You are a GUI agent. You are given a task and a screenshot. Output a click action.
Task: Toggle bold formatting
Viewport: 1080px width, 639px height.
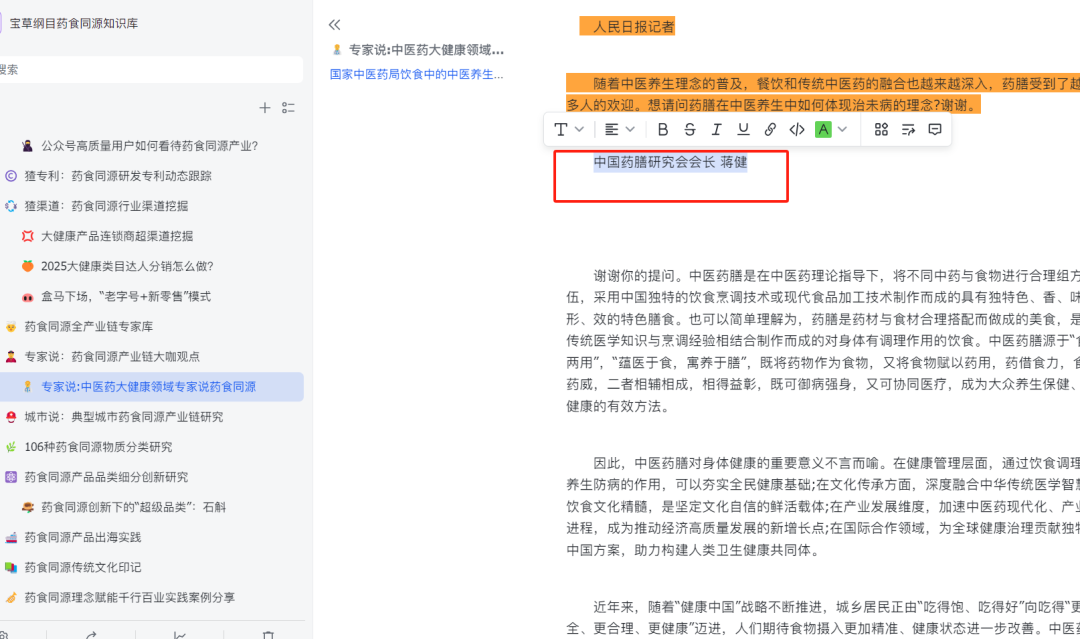pos(663,129)
